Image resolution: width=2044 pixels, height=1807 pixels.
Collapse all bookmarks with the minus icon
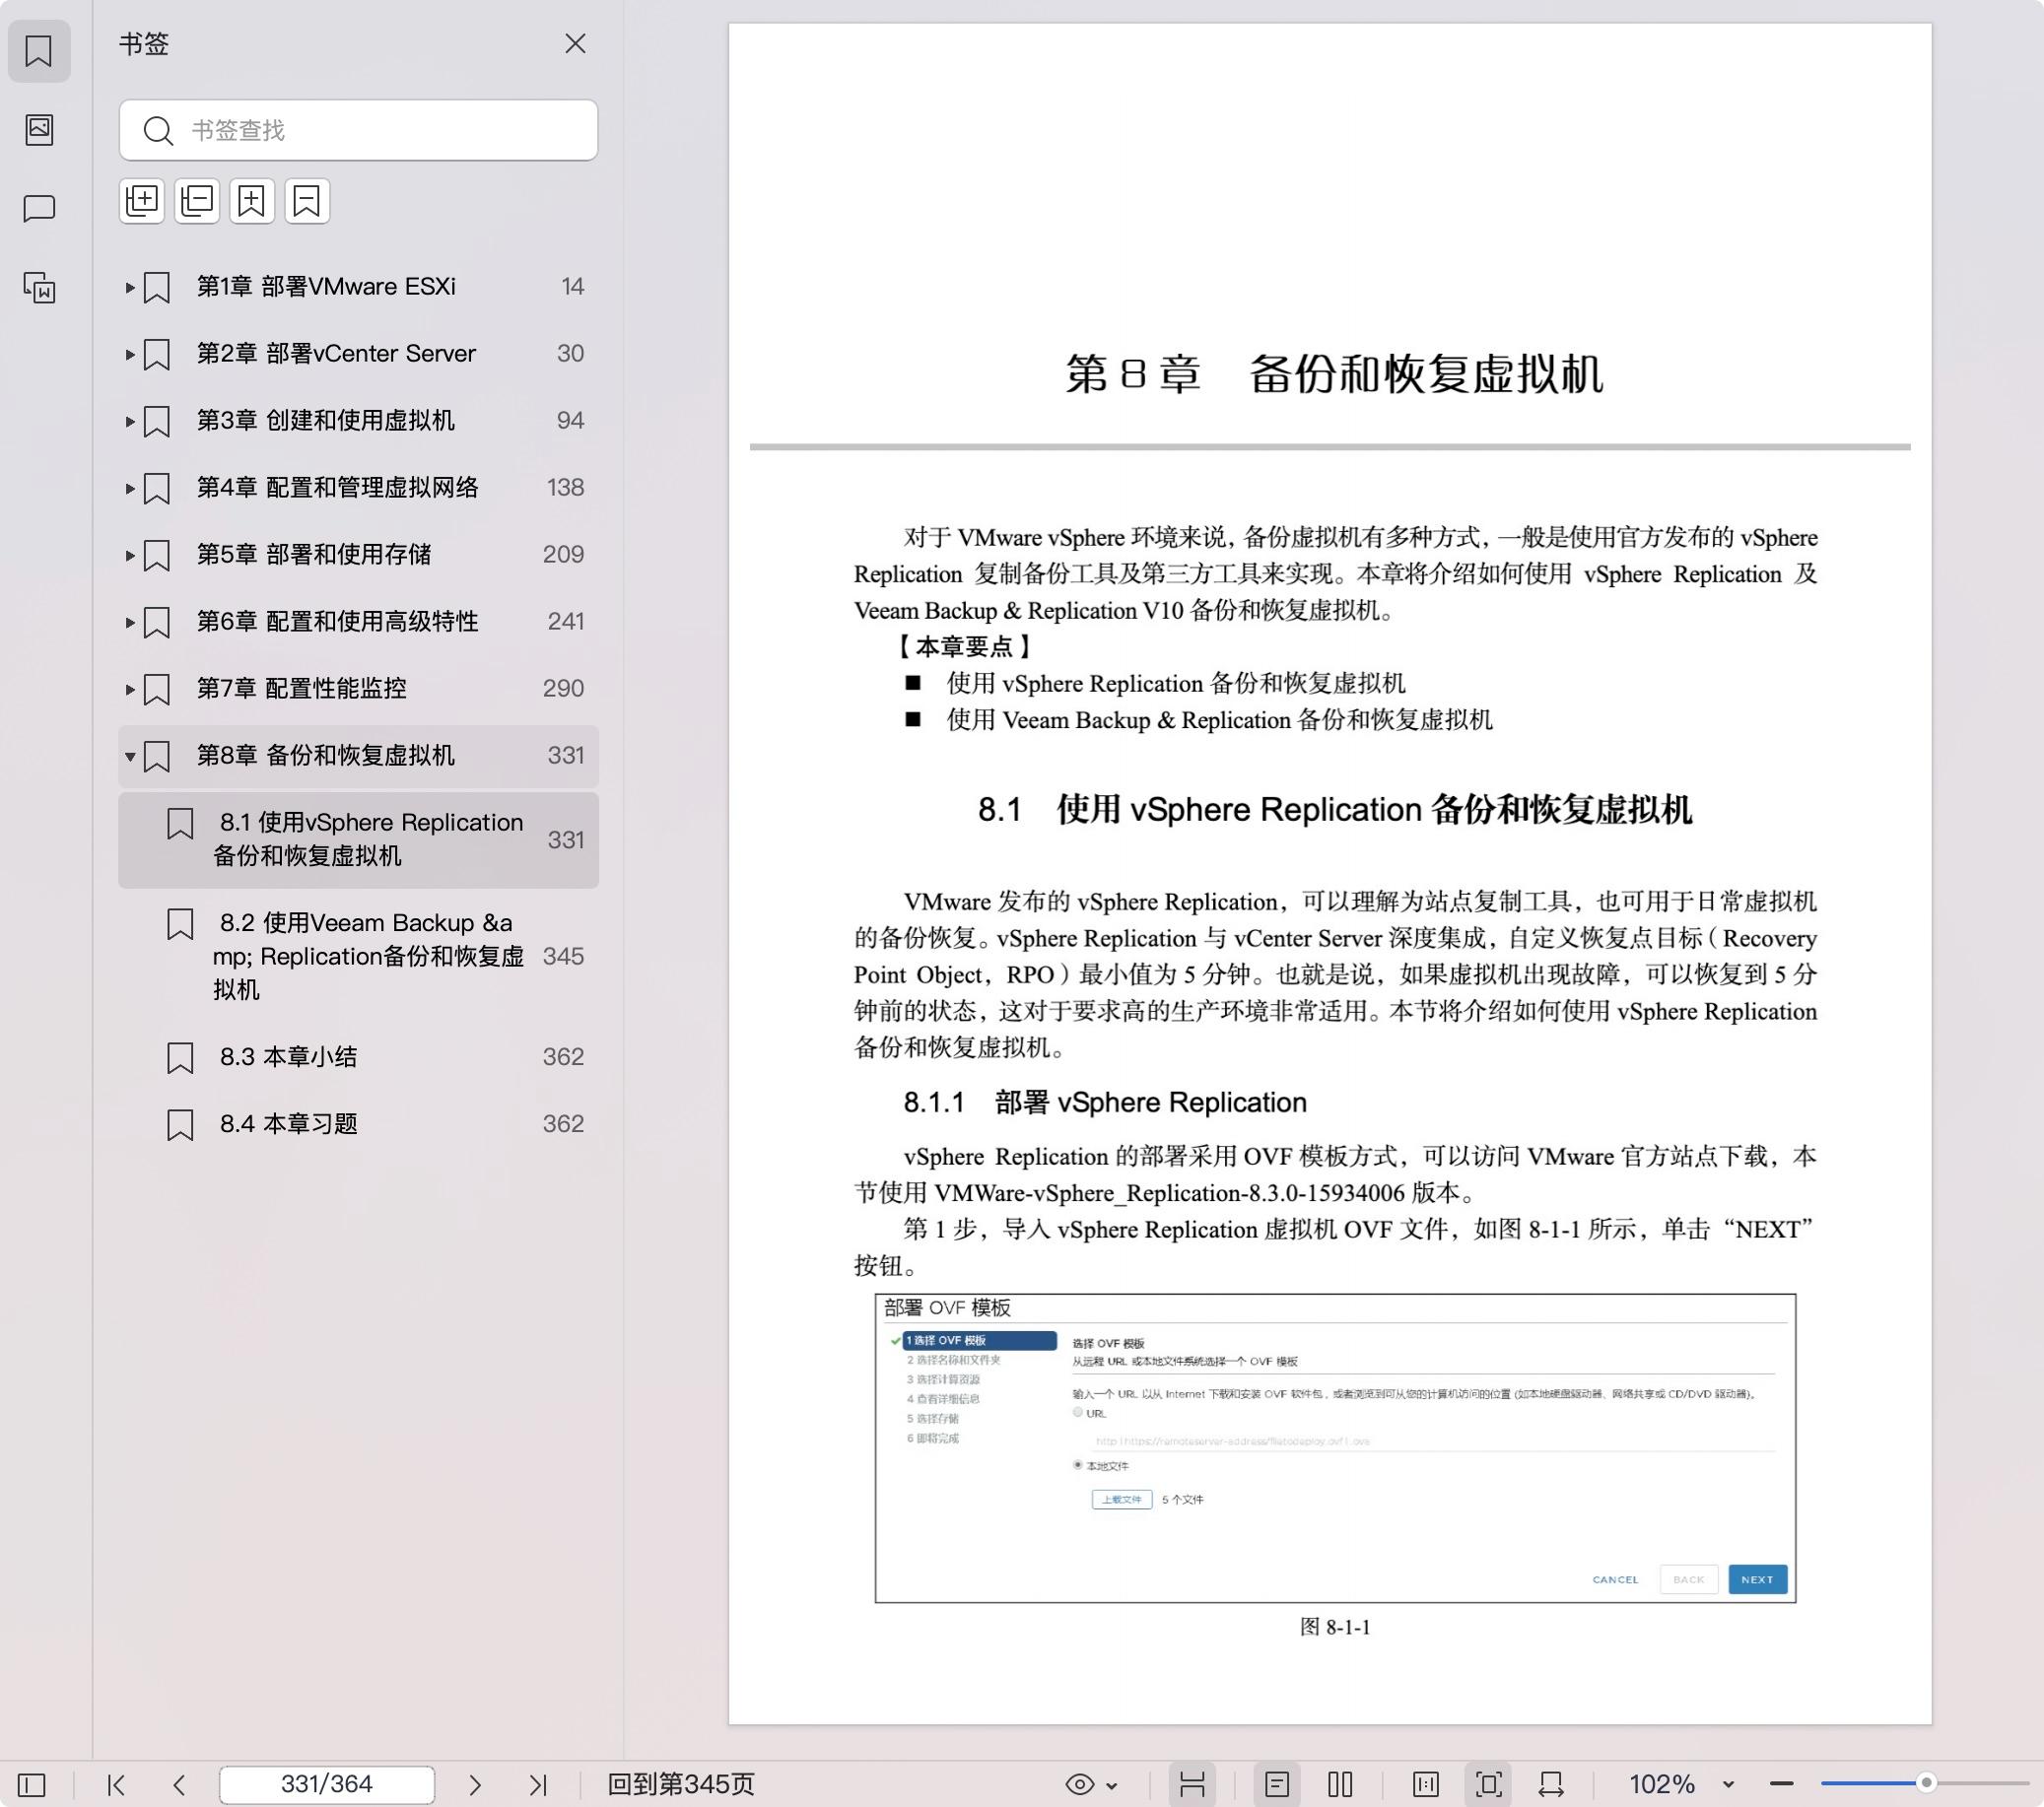coord(197,201)
